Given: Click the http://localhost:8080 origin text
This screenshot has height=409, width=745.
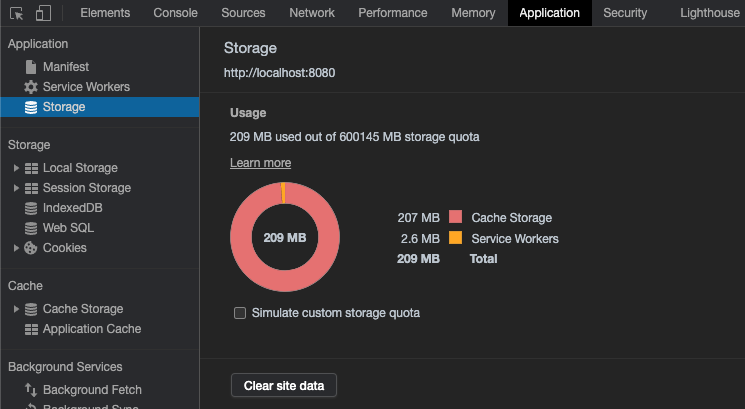Looking at the screenshot, I should (x=279, y=73).
